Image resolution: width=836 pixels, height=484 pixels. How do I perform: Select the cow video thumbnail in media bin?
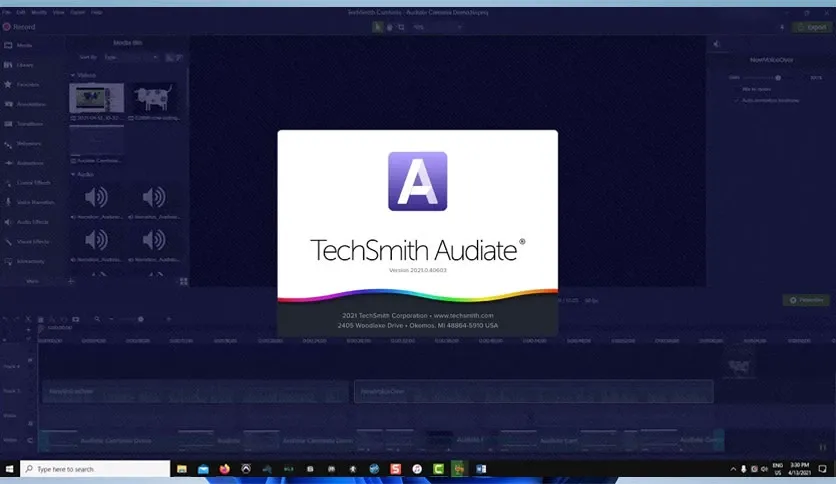pos(154,98)
